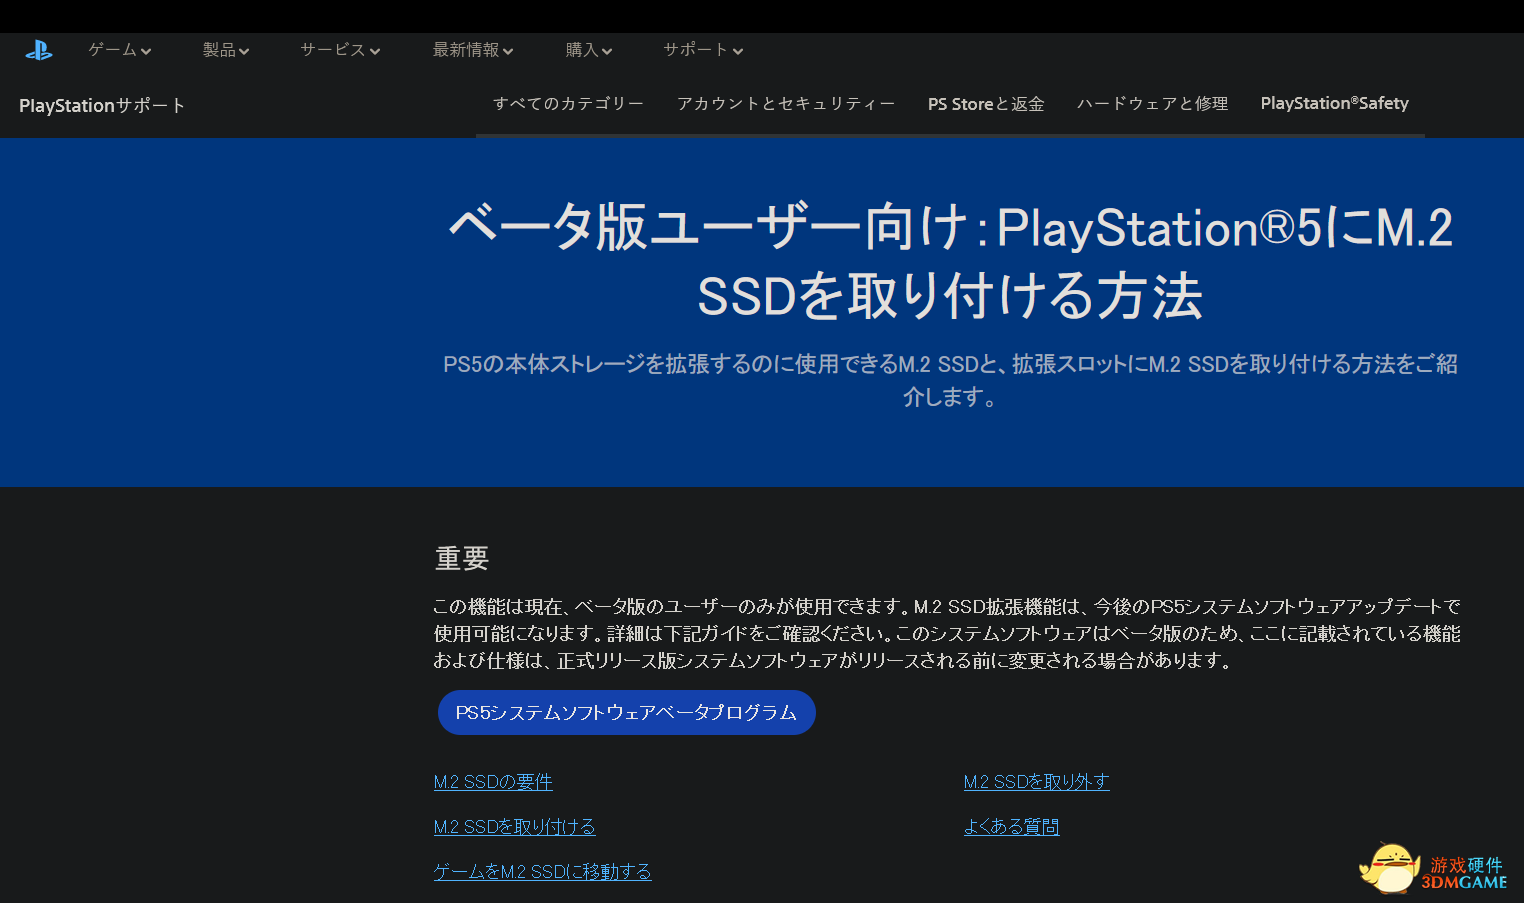The image size is (1524, 903).
Task: Open the M.2 SSDを取り付ける link
Action: pyautogui.click(x=514, y=827)
